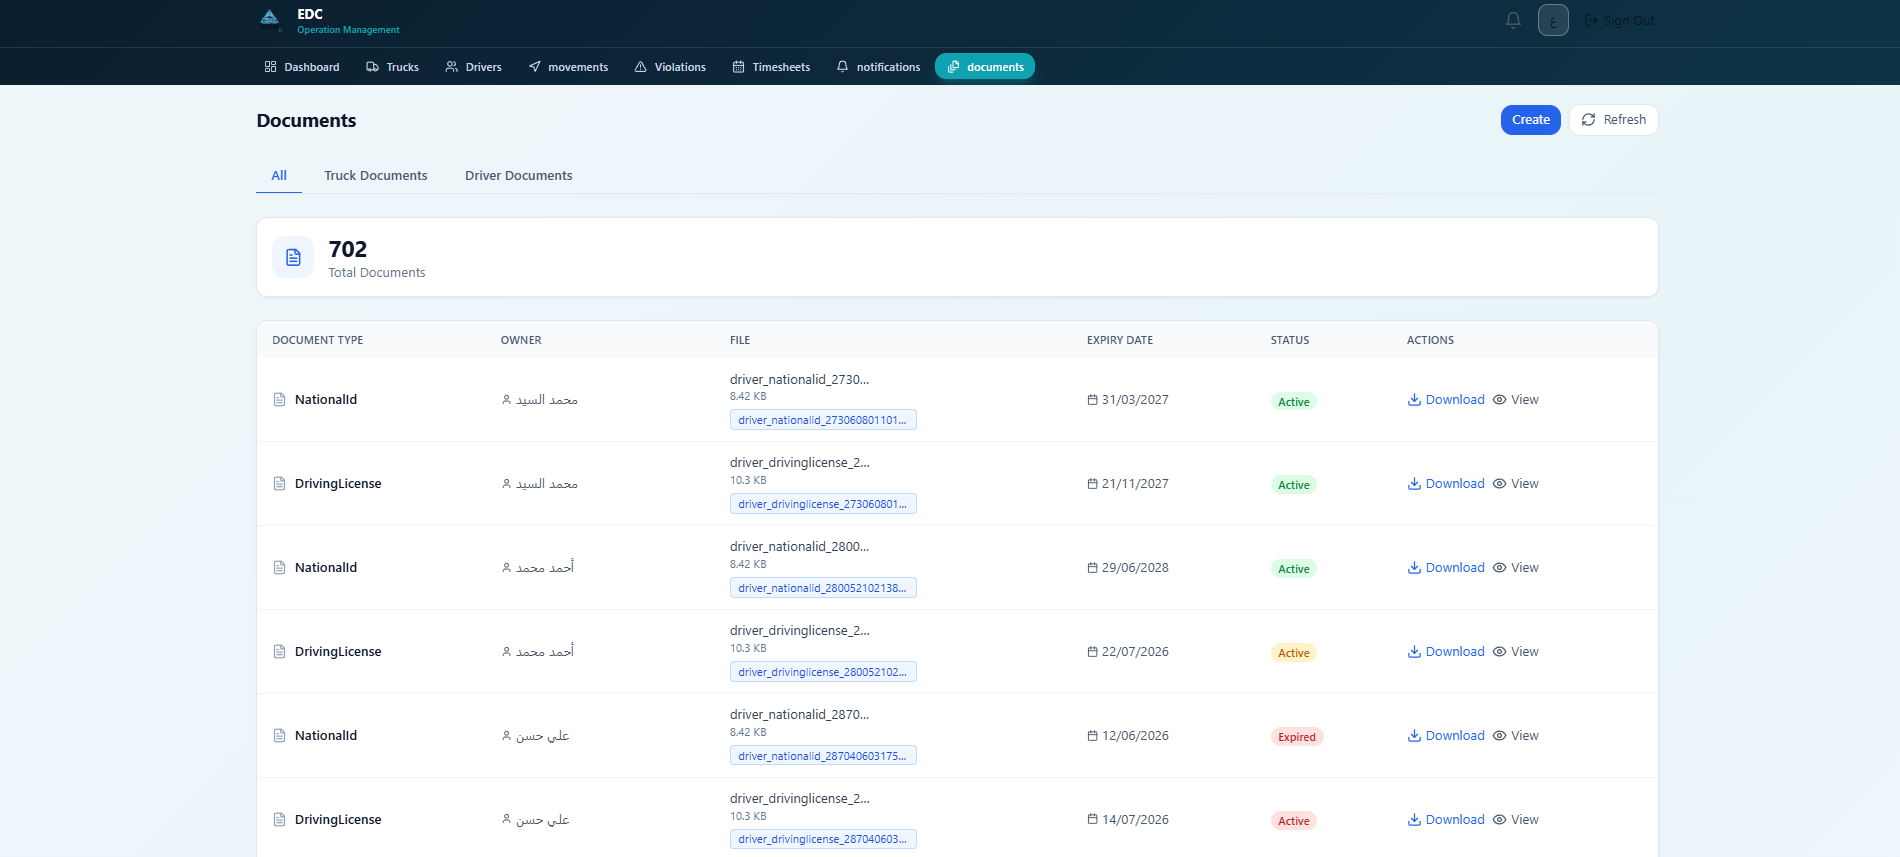Click the calendar icon beside 29/06/2028
This screenshot has width=1900, height=857.
[1093, 568]
